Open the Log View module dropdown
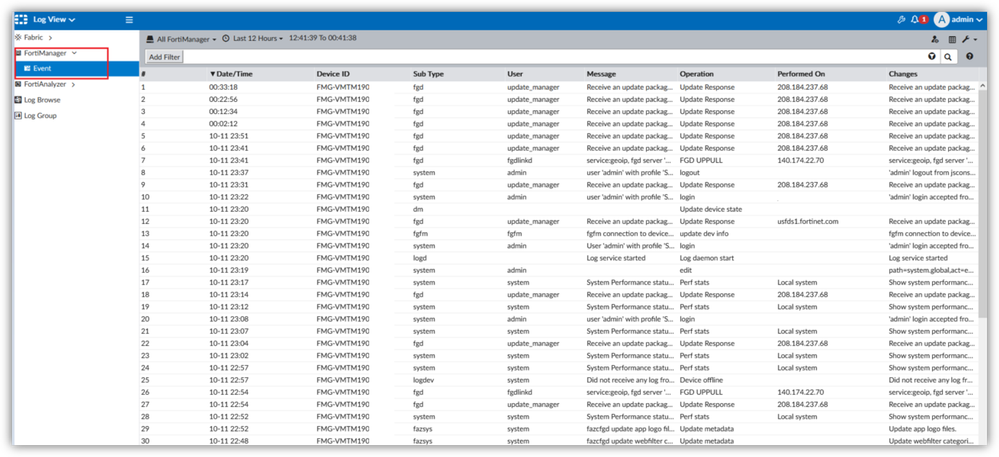 click(x=54, y=20)
